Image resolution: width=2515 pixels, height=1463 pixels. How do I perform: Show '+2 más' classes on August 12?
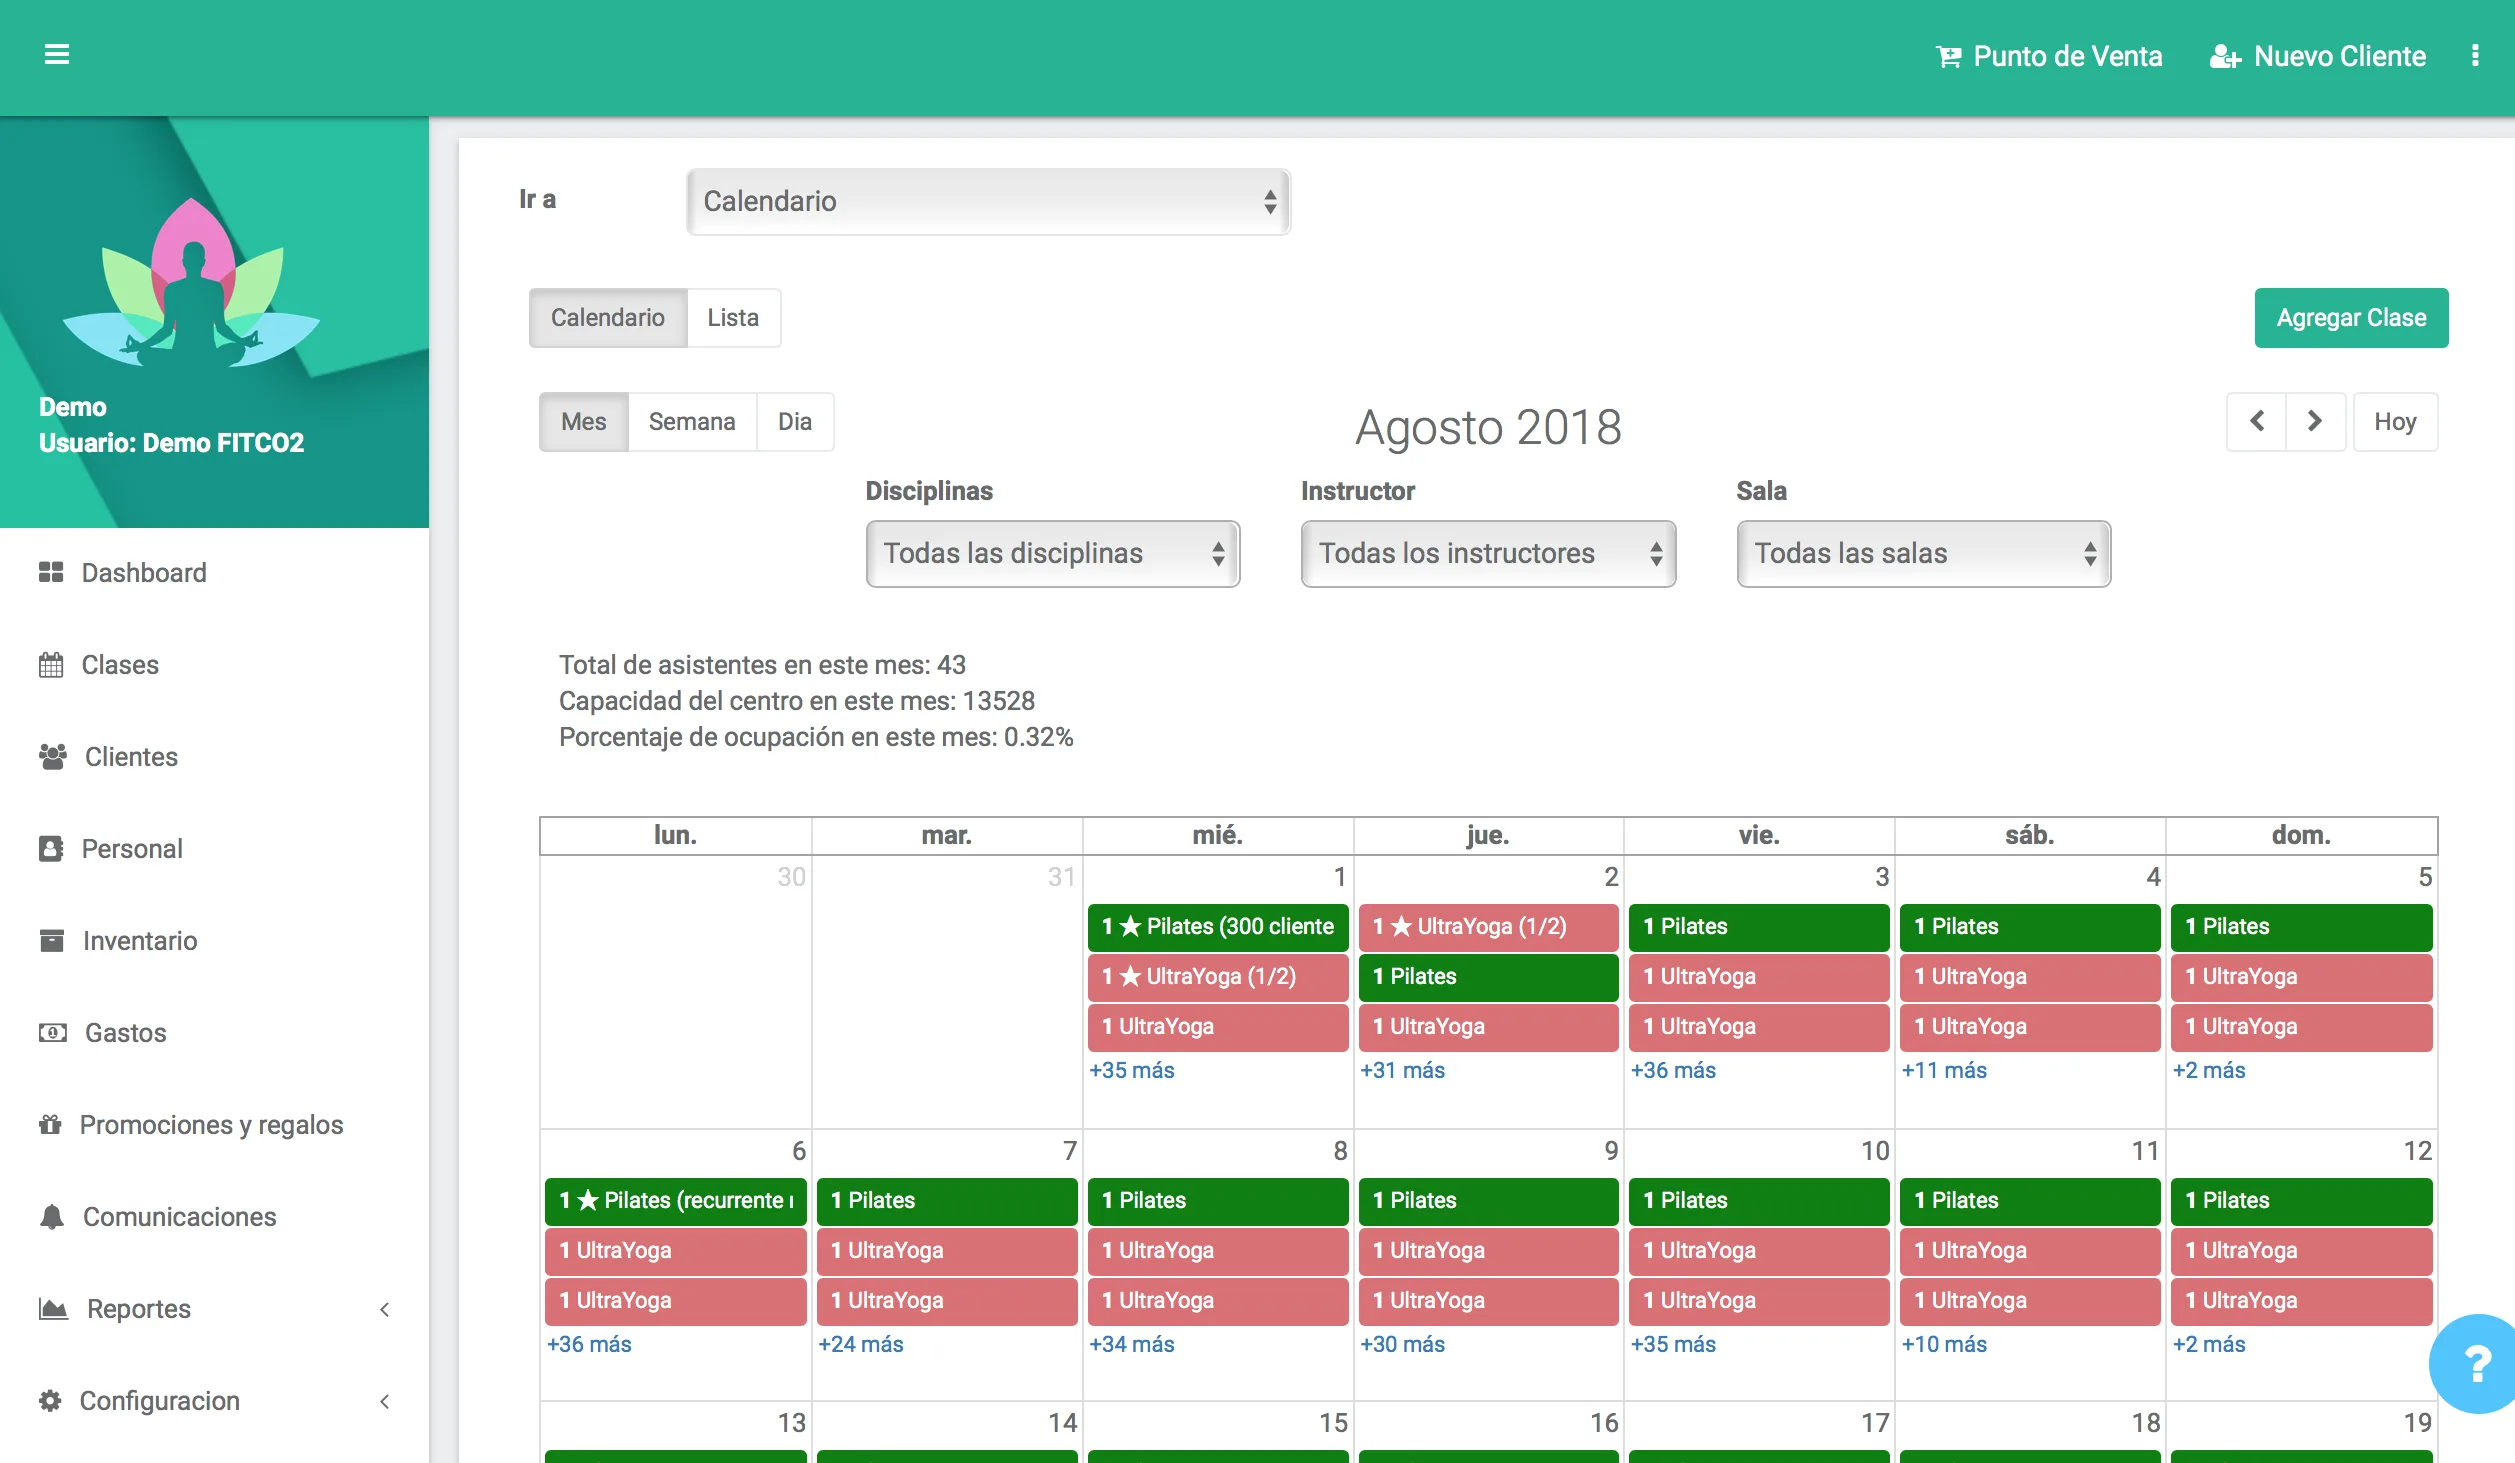tap(2209, 1344)
